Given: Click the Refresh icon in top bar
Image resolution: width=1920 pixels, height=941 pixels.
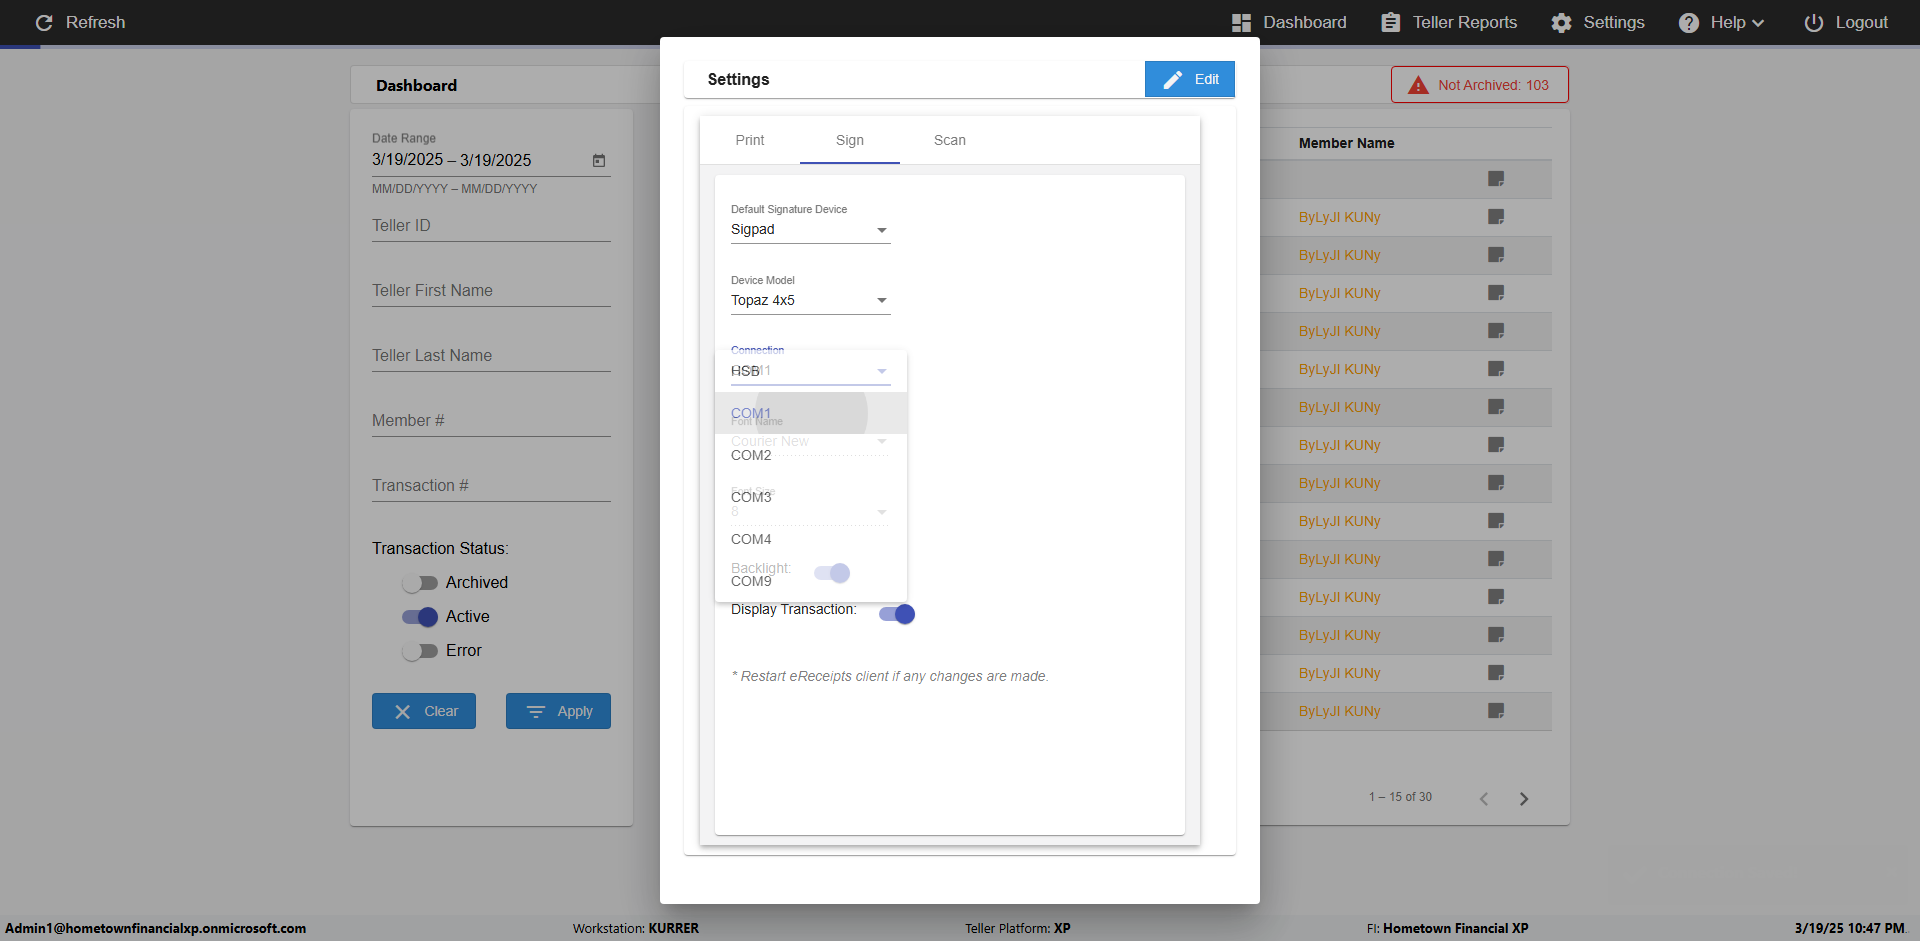Looking at the screenshot, I should [44, 22].
